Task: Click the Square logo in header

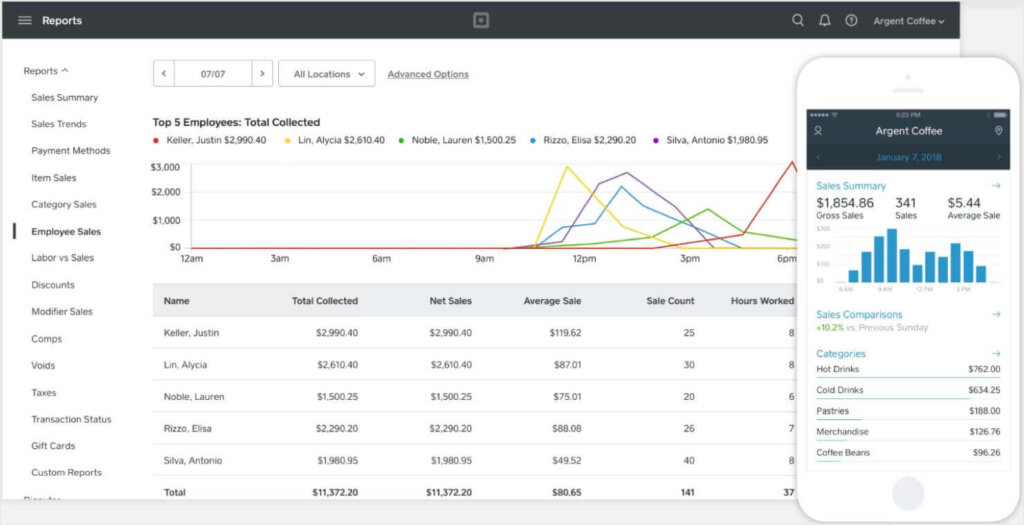Action: click(481, 20)
